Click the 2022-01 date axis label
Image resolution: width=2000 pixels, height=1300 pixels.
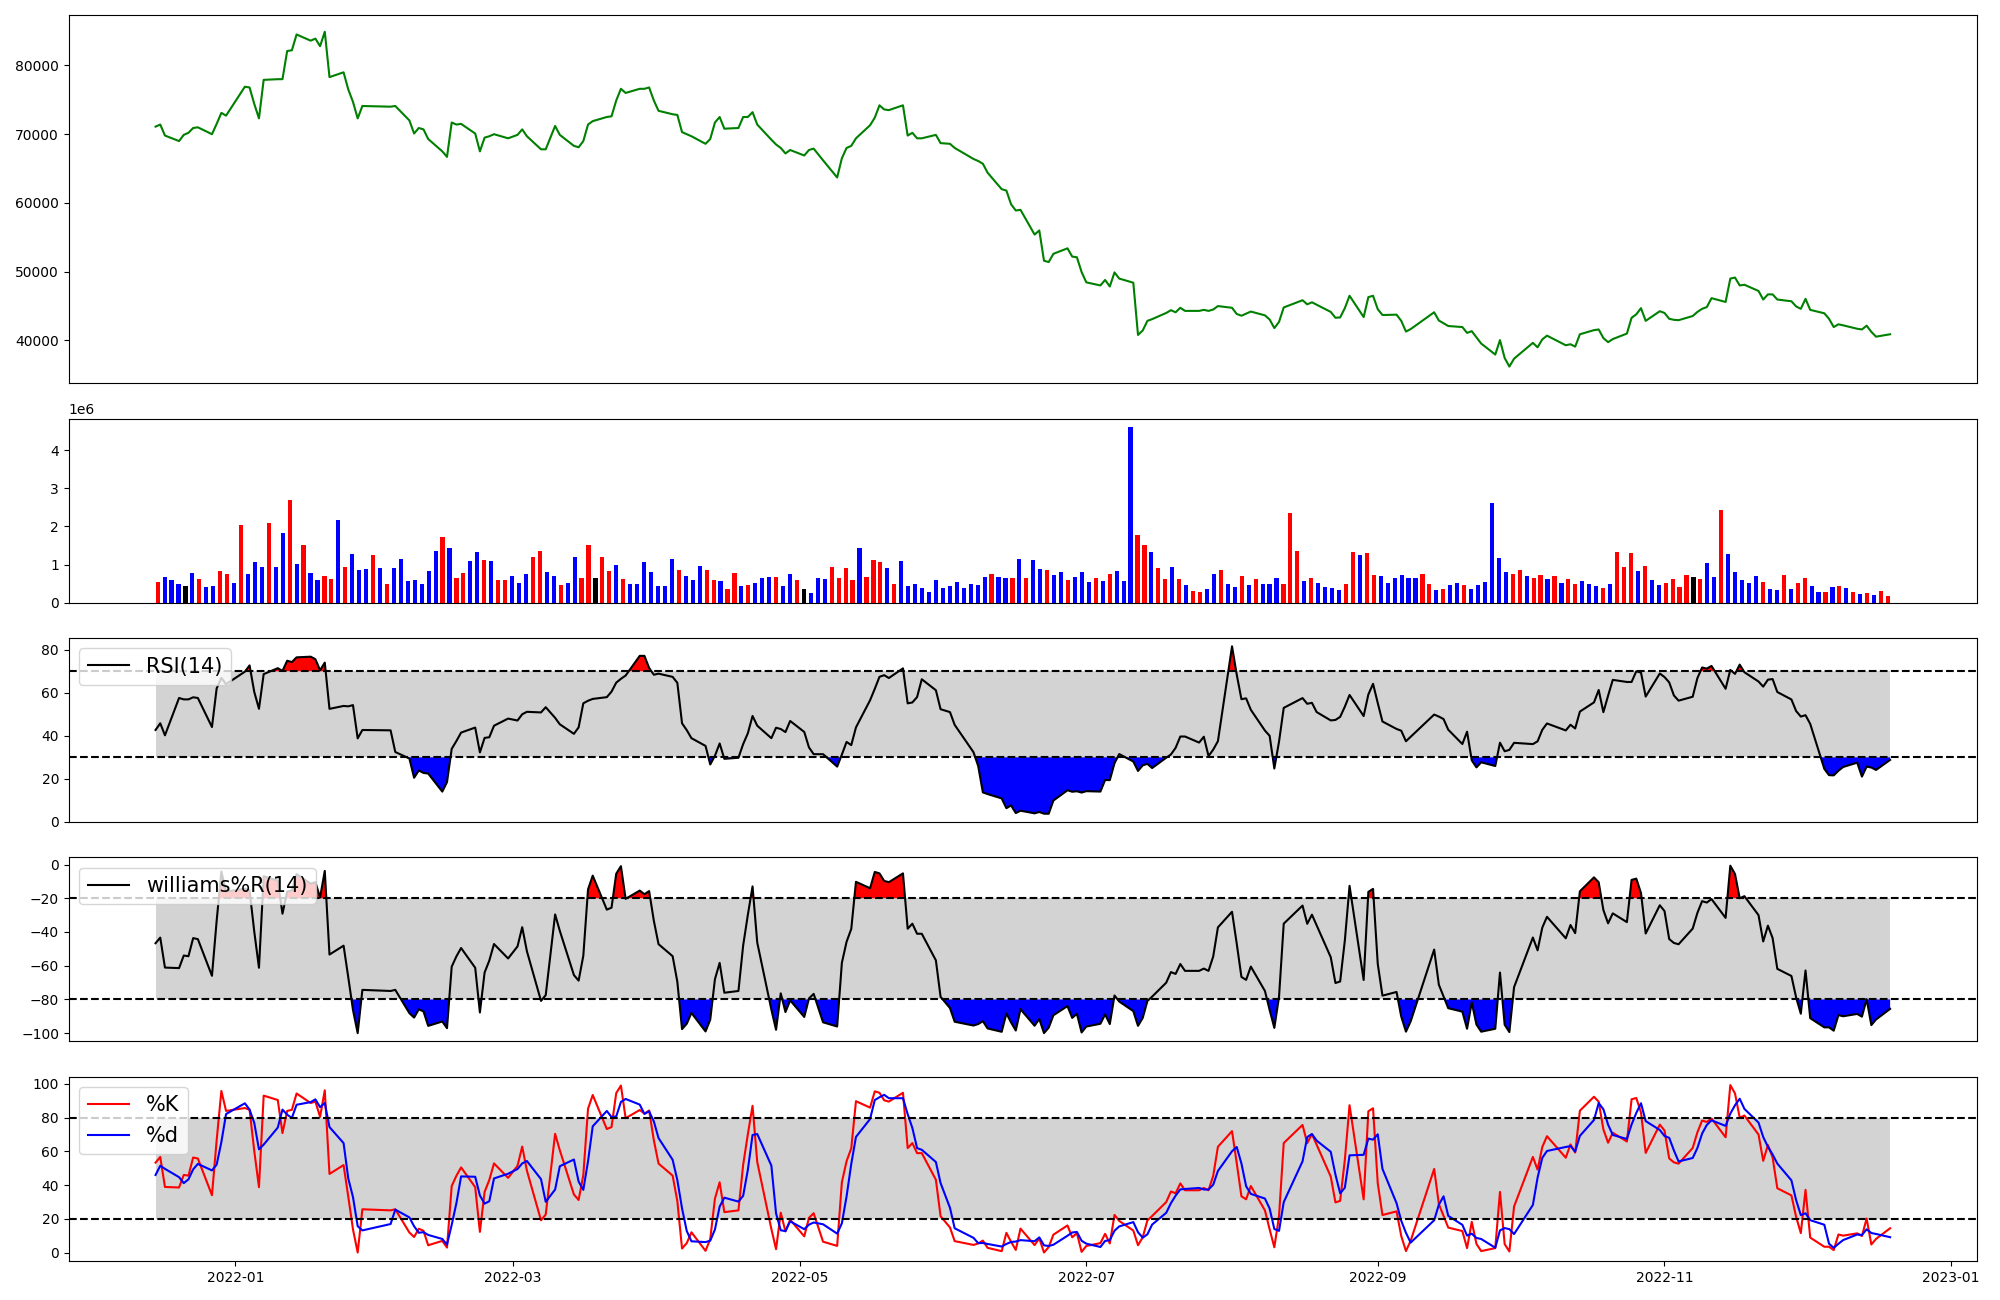(x=235, y=1277)
